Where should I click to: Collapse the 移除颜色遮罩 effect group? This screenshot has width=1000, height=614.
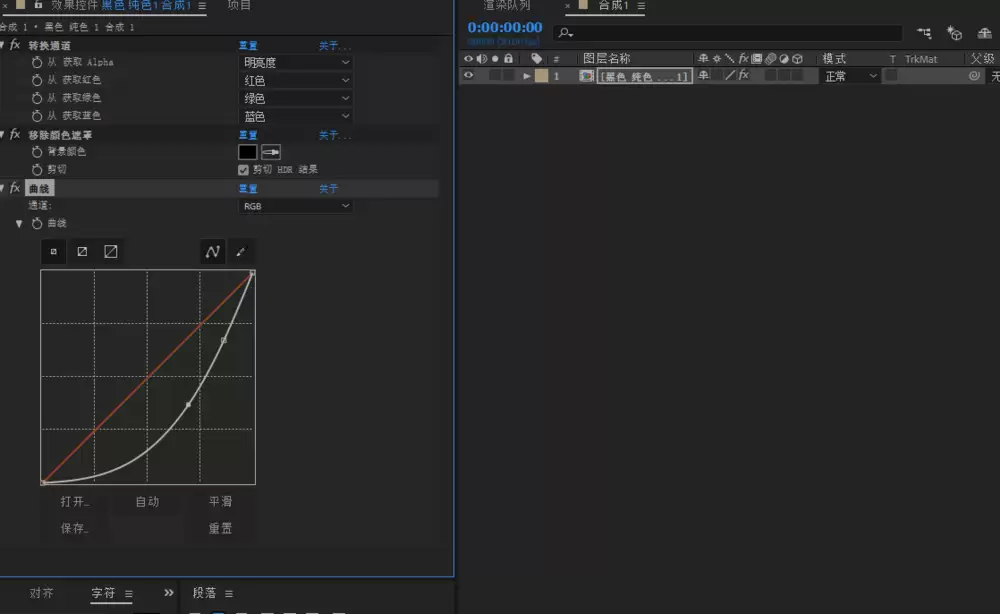(3, 135)
